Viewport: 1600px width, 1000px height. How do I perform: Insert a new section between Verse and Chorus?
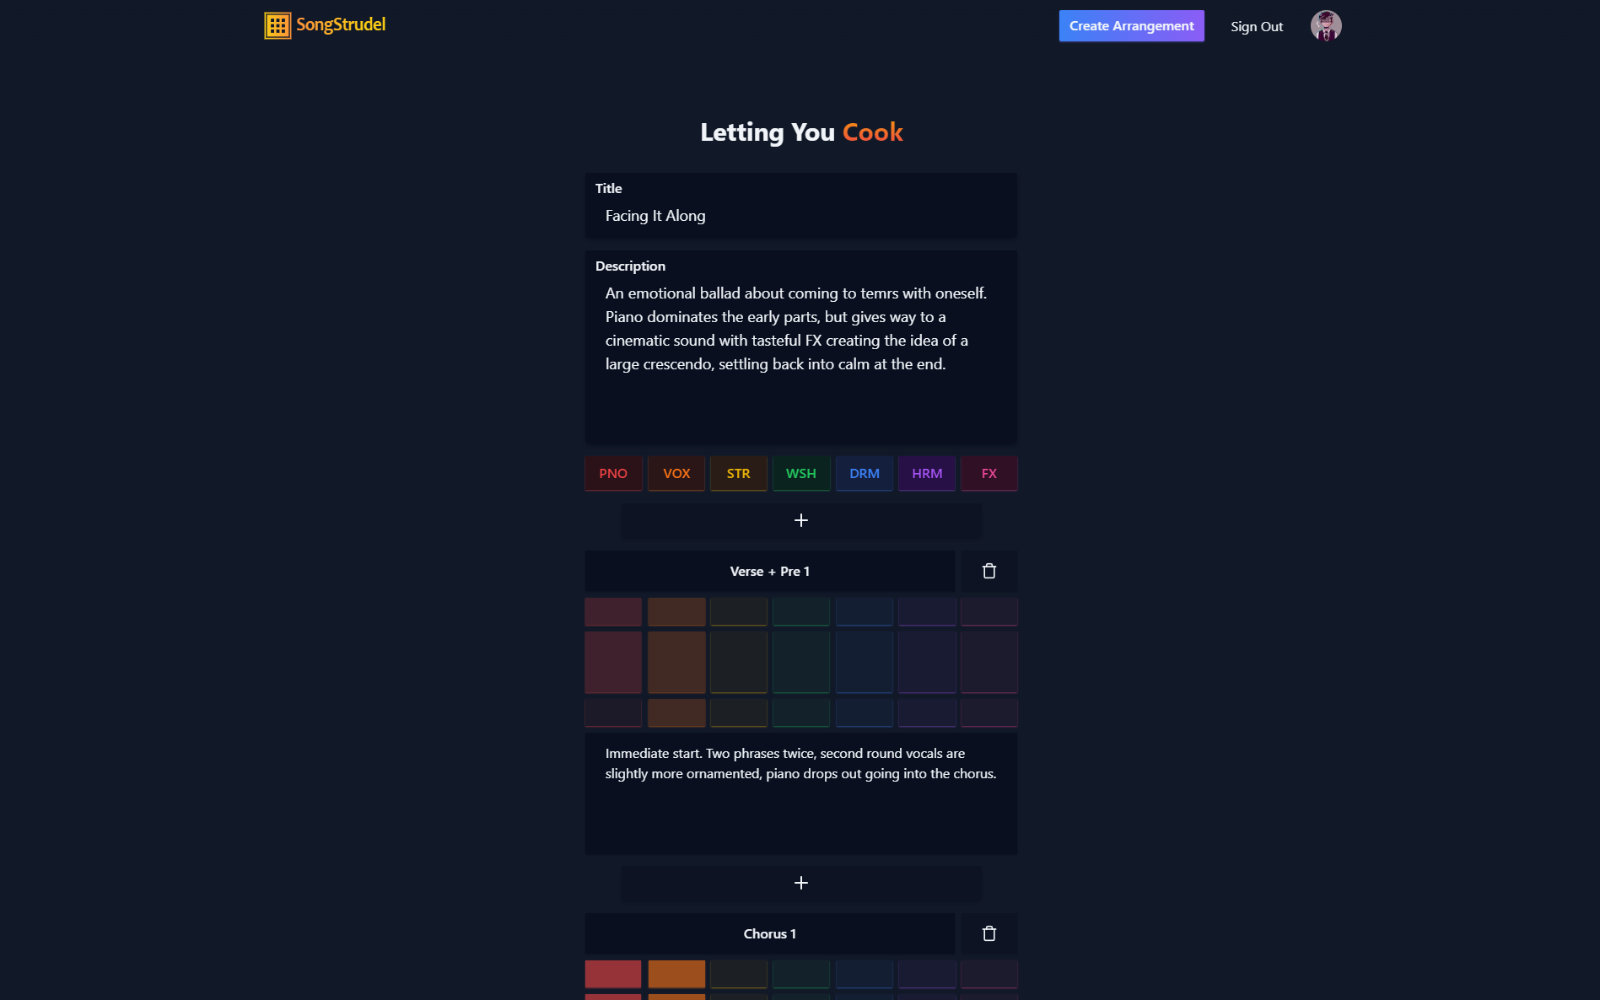click(x=801, y=883)
